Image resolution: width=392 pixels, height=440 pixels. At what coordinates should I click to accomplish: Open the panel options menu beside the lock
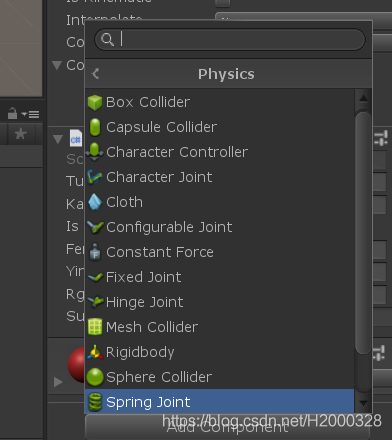pyautogui.click(x=30, y=114)
